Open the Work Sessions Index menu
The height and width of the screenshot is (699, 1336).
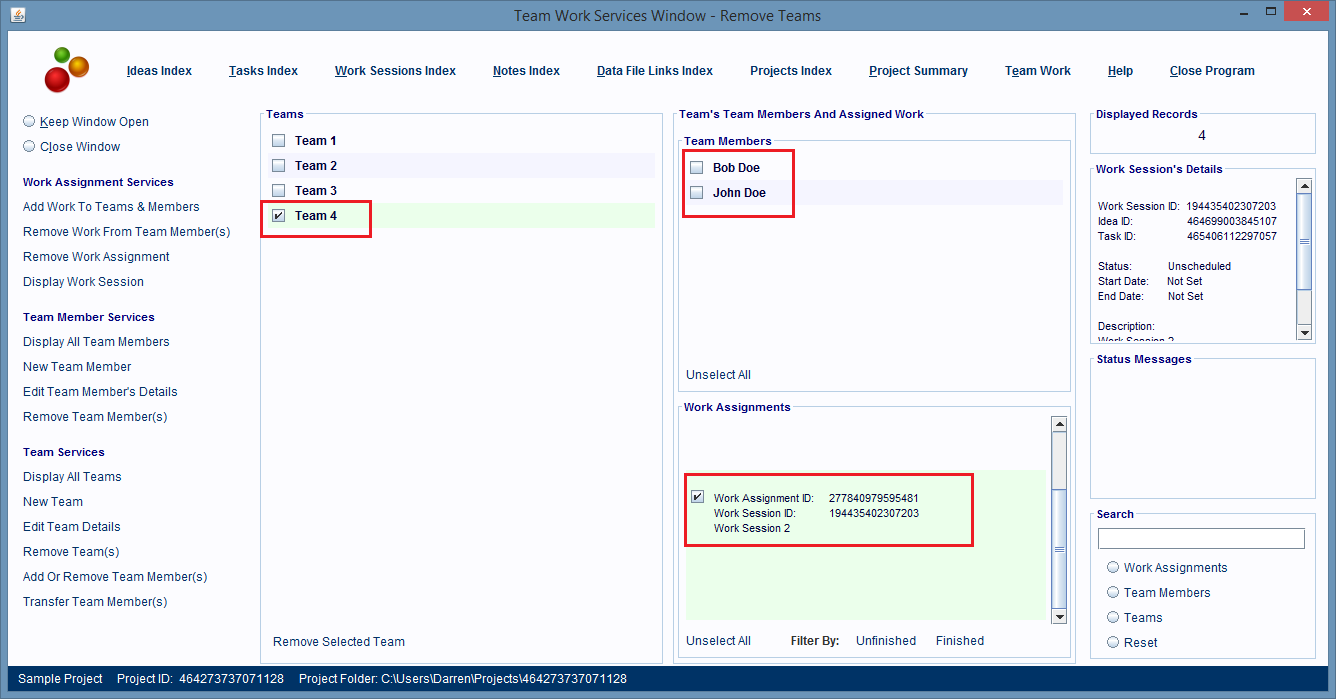coord(395,71)
